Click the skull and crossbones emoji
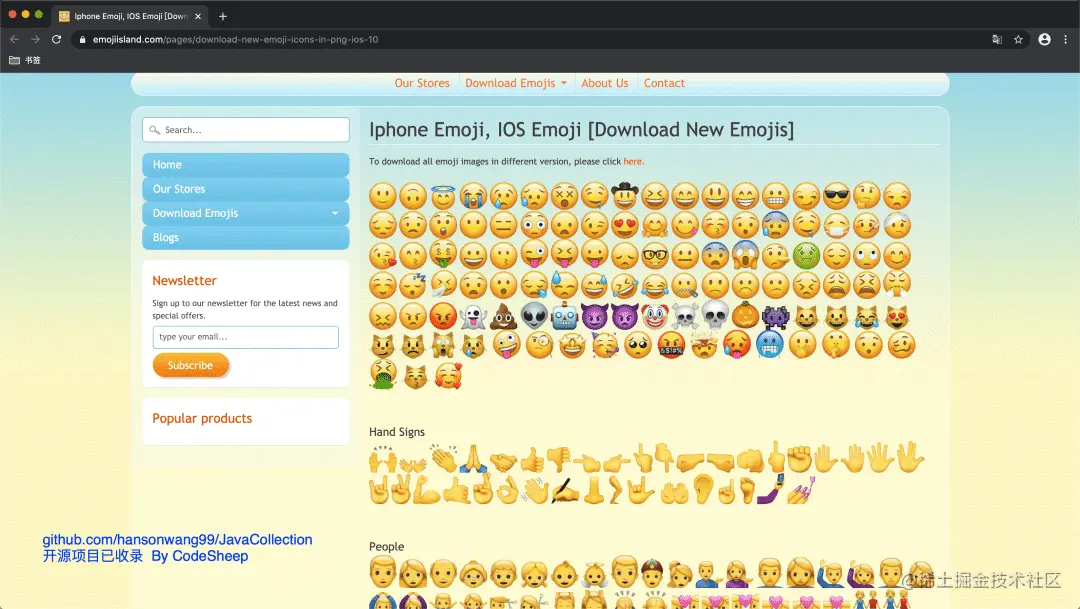Viewport: 1080px width, 609px height. pyautogui.click(x=685, y=316)
